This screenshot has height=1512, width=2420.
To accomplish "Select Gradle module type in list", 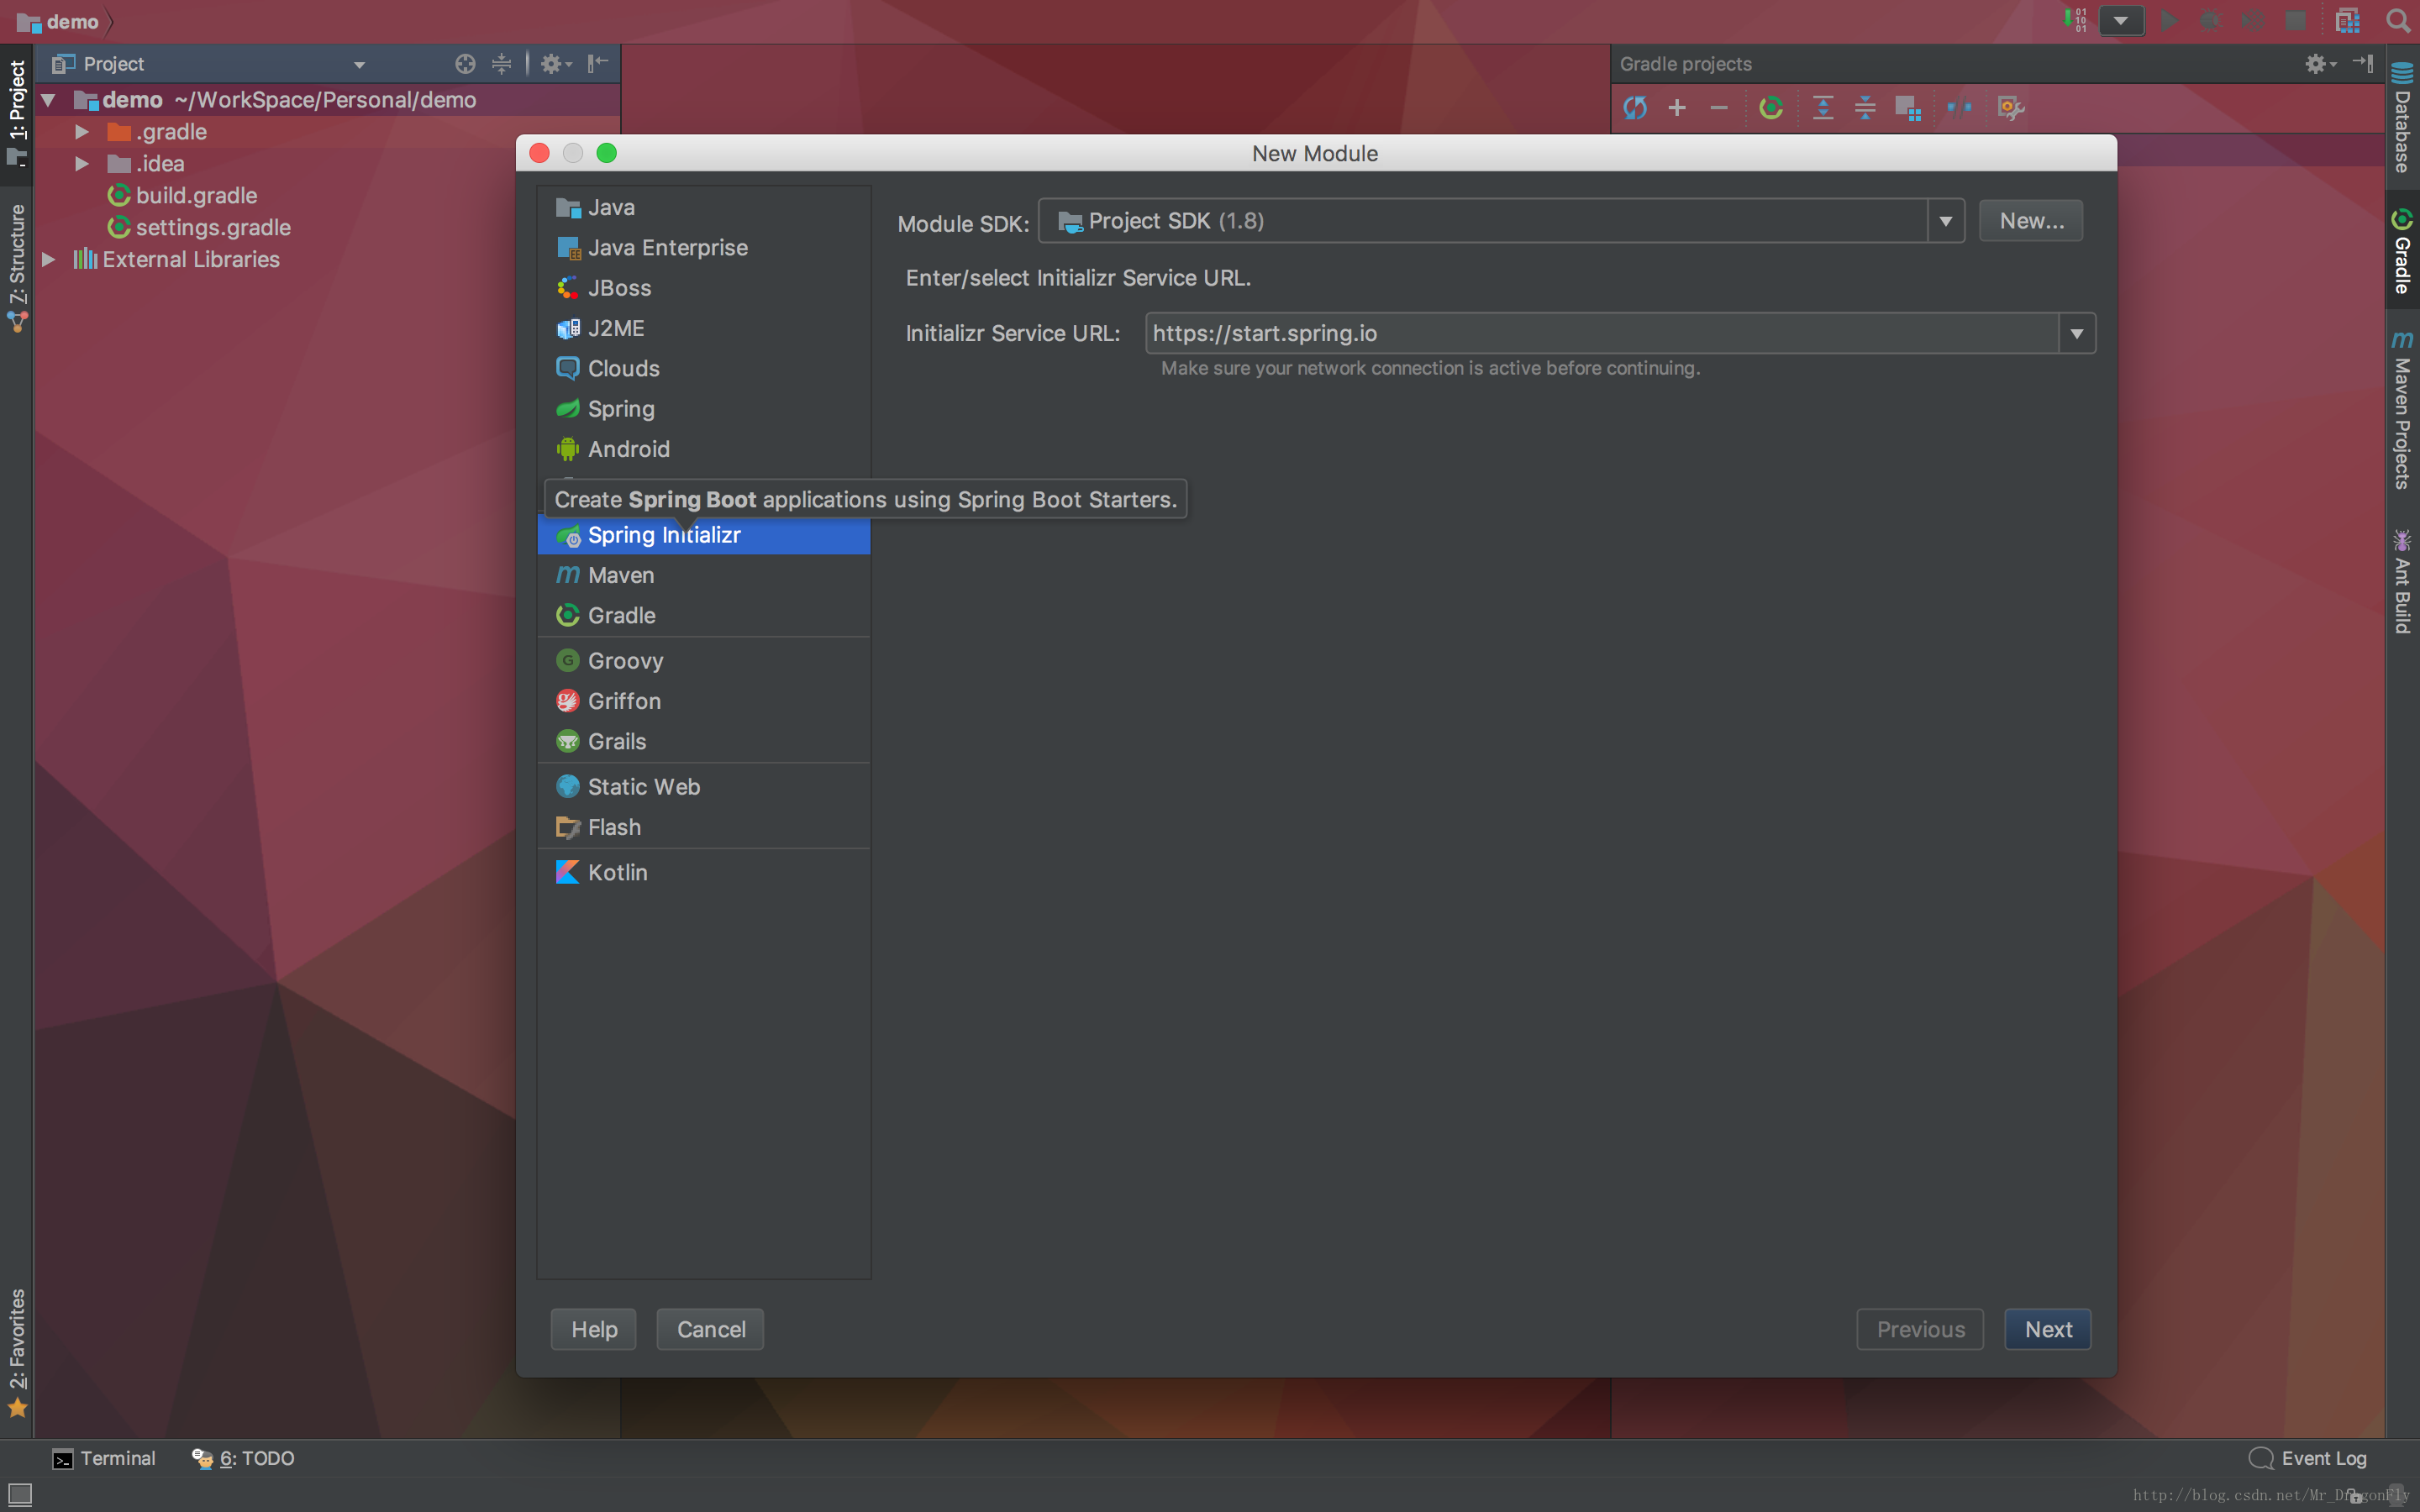I will [704, 616].
